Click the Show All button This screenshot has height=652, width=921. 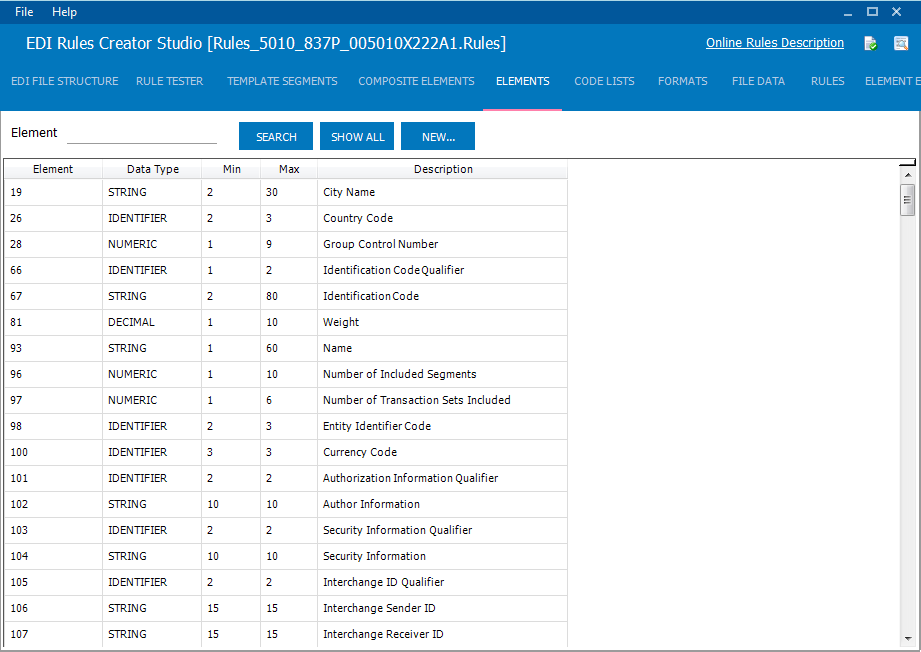(x=357, y=136)
